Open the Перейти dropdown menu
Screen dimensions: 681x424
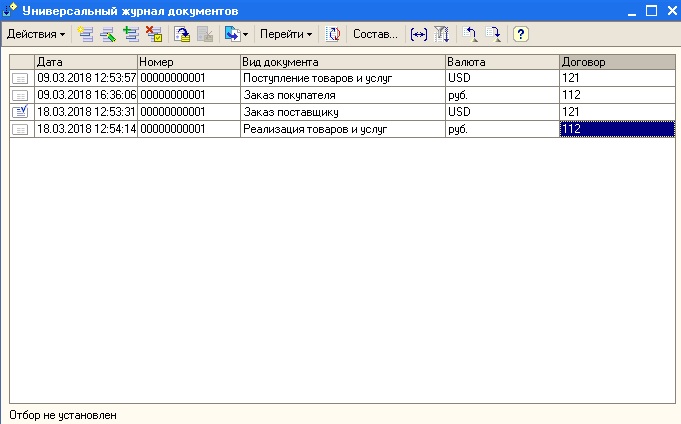(x=286, y=34)
